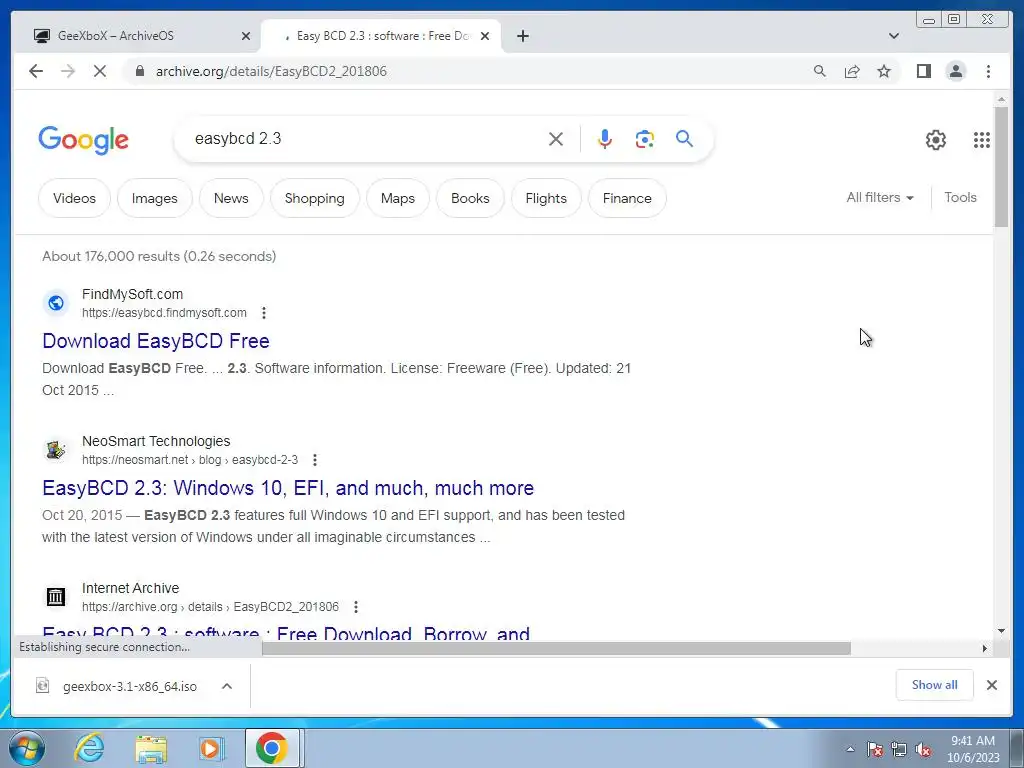This screenshot has height=768, width=1024.
Task: Open the Action Center flag tray icon
Action: point(874,749)
